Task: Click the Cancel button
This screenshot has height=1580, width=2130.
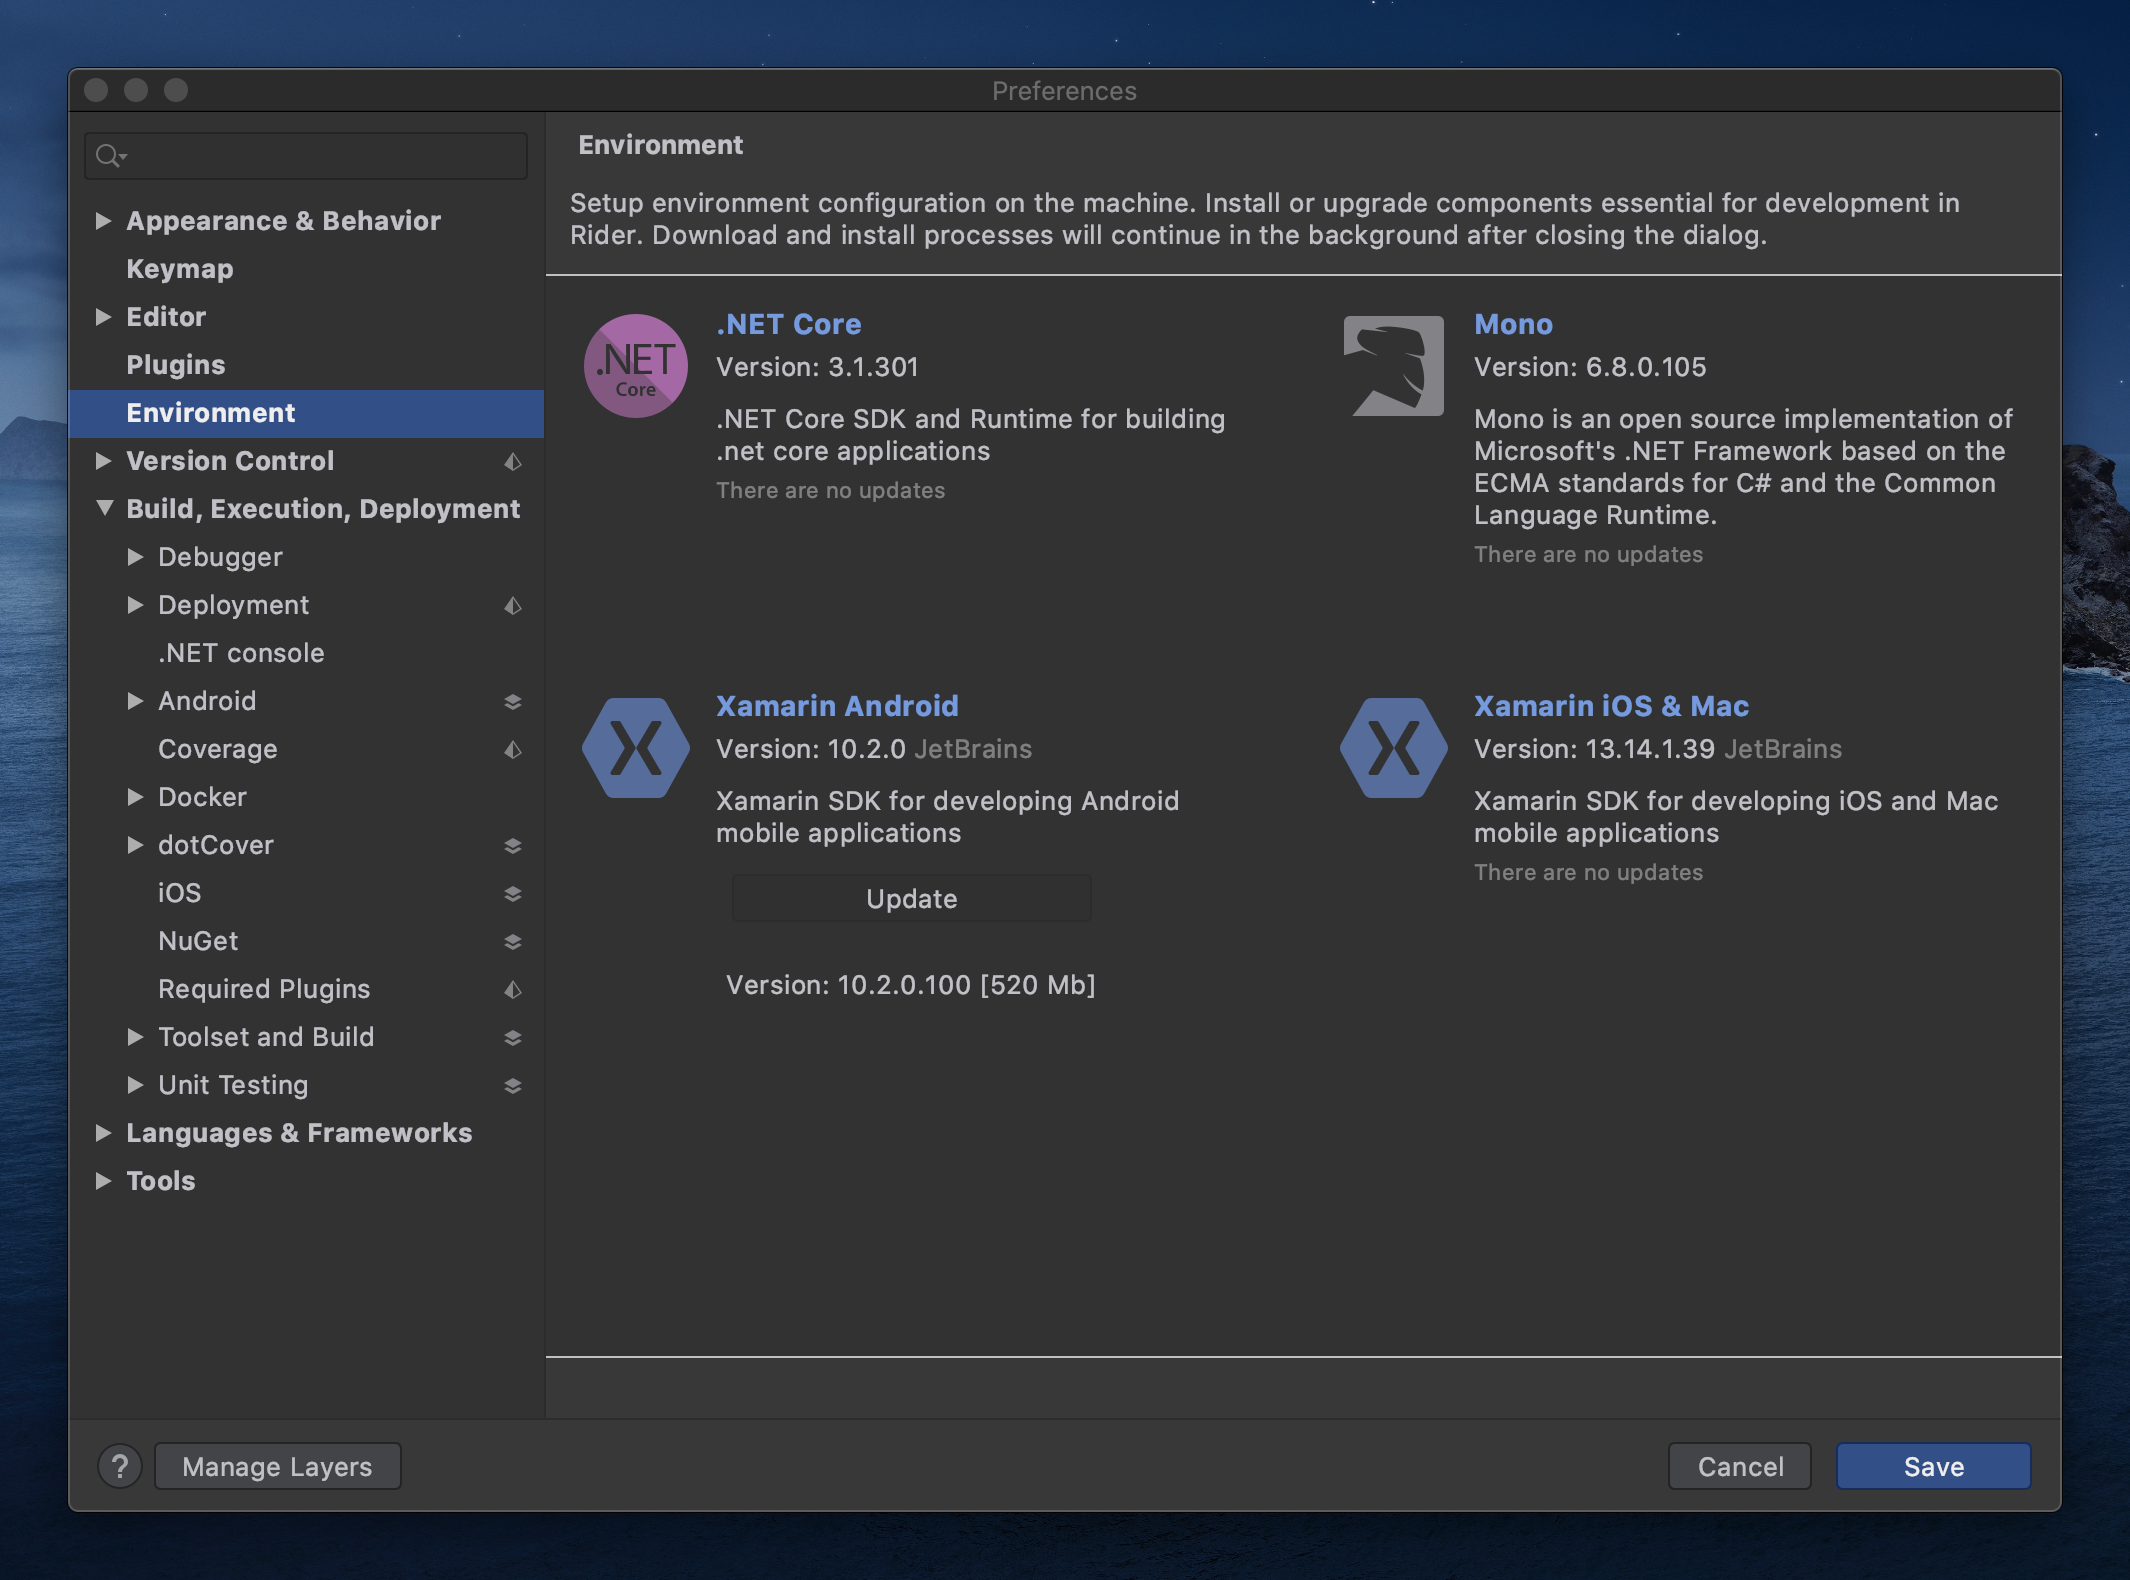Action: click(x=1740, y=1466)
